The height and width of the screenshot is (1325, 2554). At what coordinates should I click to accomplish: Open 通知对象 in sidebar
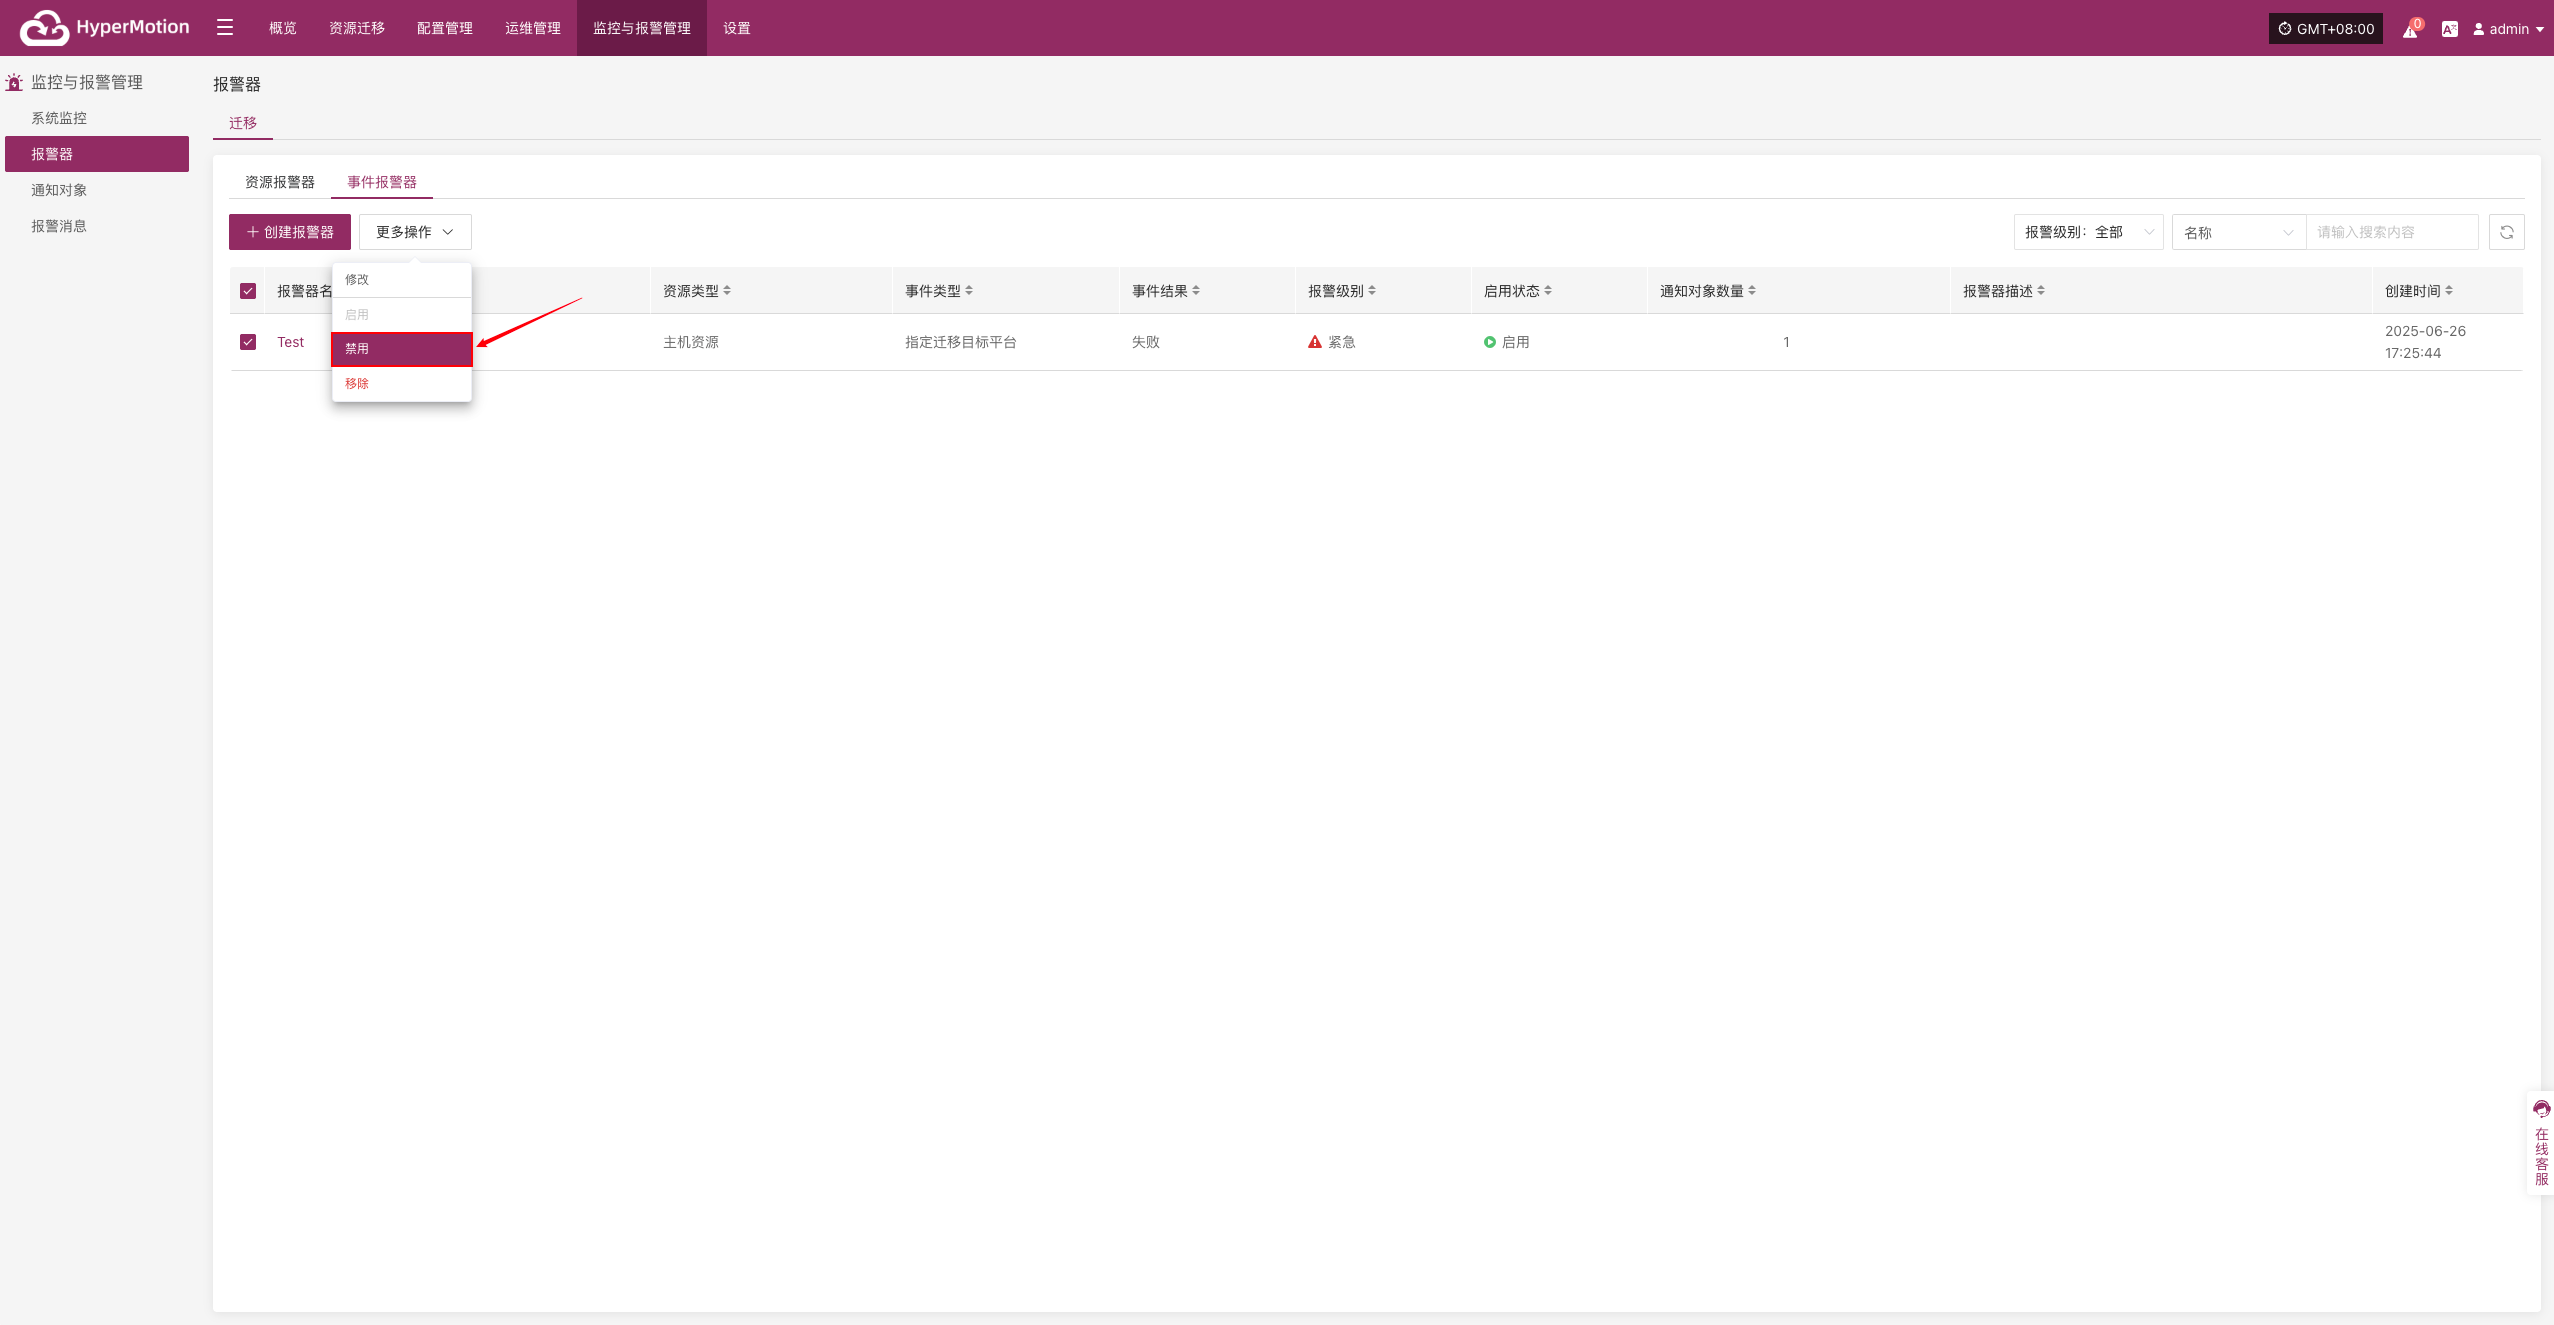coord(97,190)
